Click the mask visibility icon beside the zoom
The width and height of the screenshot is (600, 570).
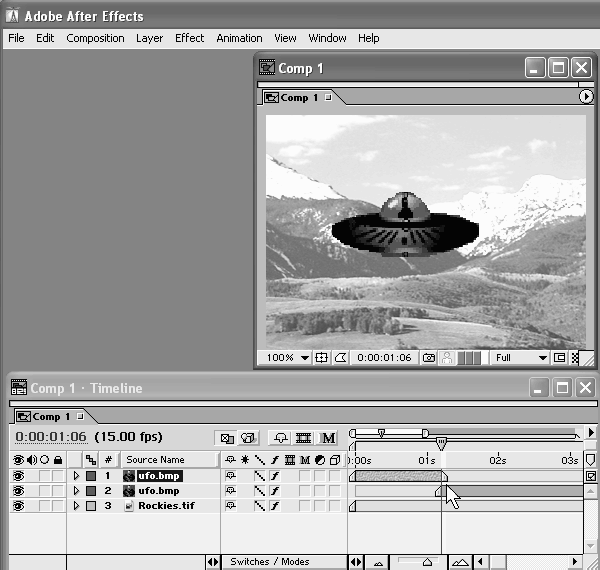340,357
